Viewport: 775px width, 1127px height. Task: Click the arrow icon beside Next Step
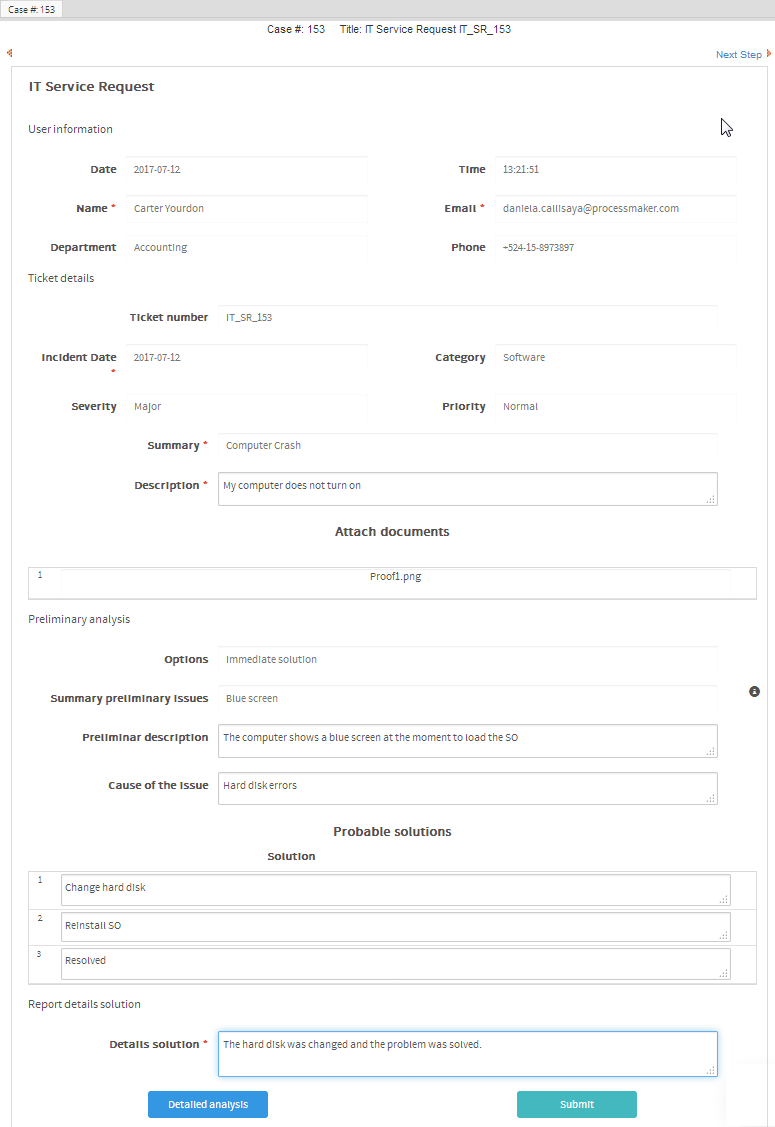768,54
